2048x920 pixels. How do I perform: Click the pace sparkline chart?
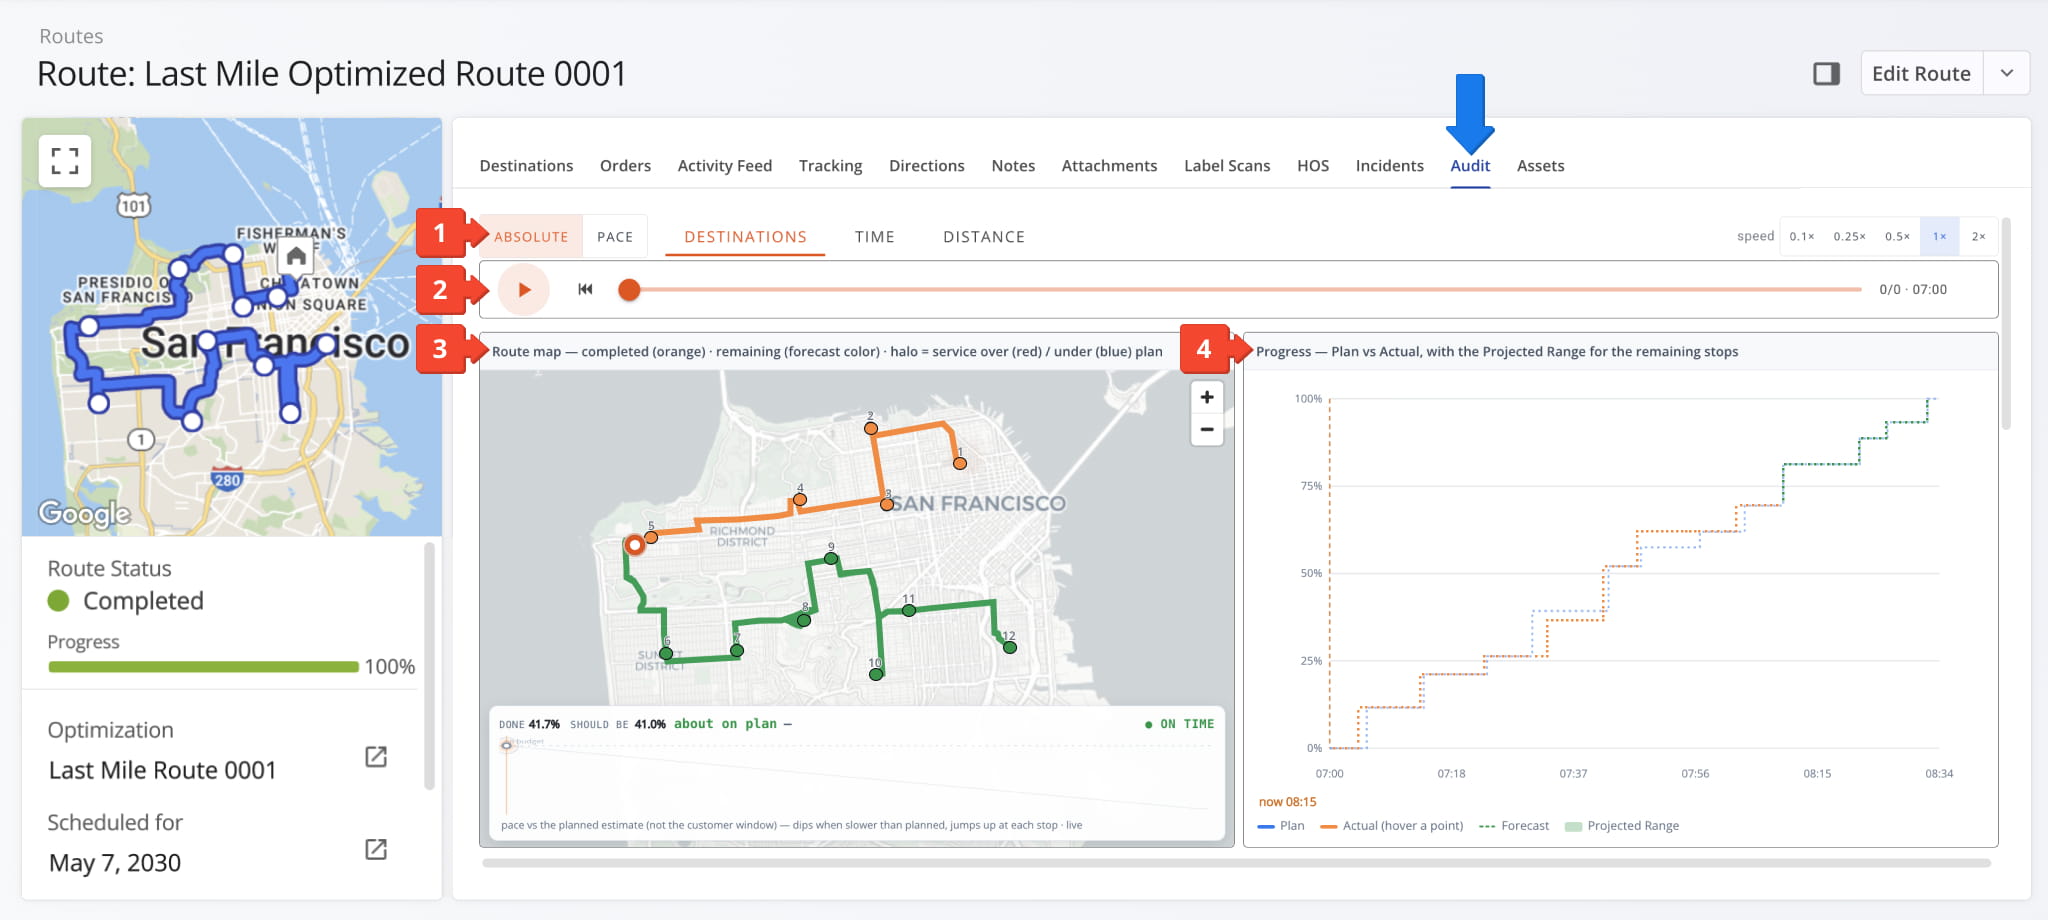click(x=857, y=776)
